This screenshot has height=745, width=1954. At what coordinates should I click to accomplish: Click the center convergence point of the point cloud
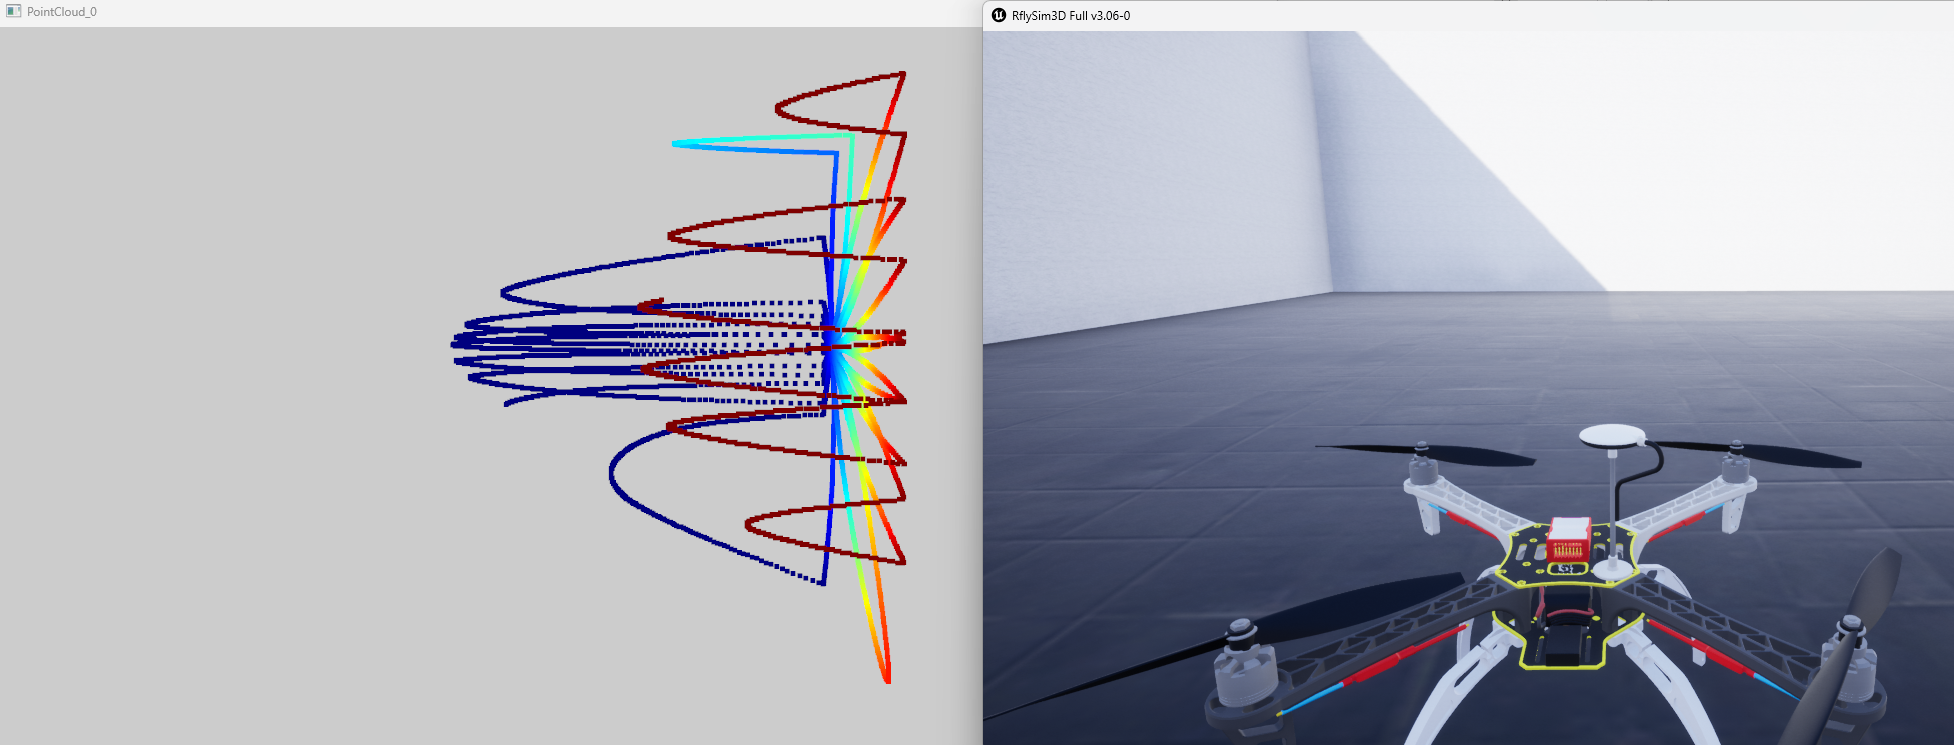pos(832,346)
